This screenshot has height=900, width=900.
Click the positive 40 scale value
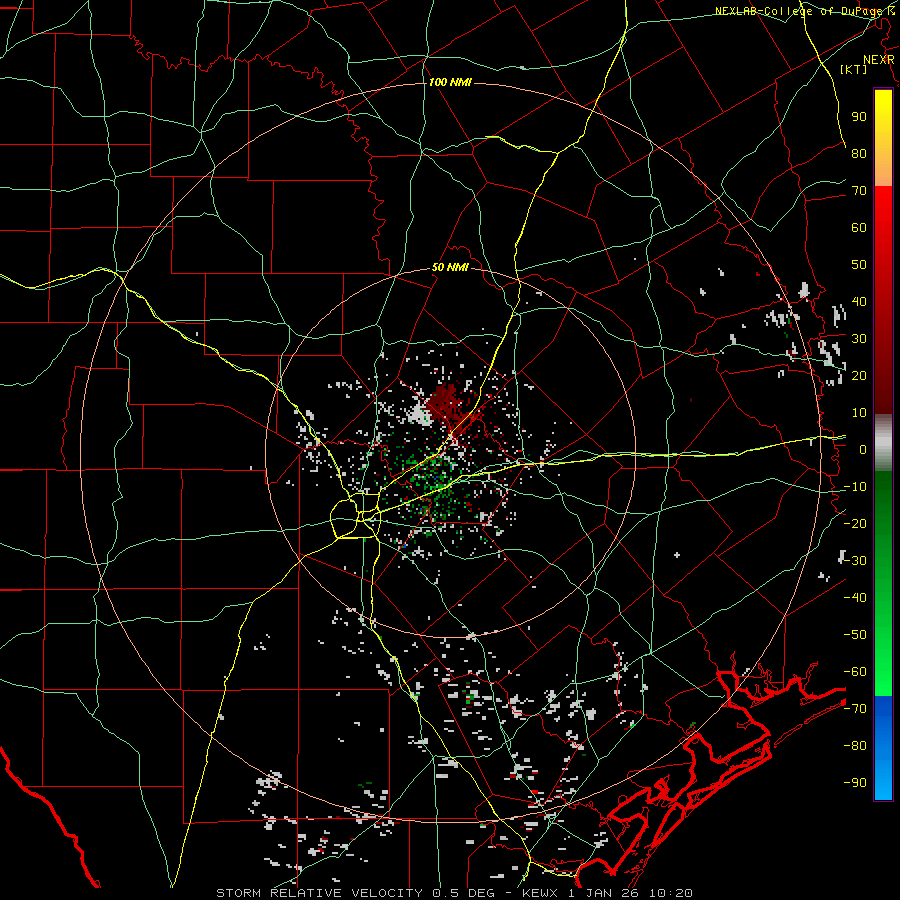tap(859, 302)
